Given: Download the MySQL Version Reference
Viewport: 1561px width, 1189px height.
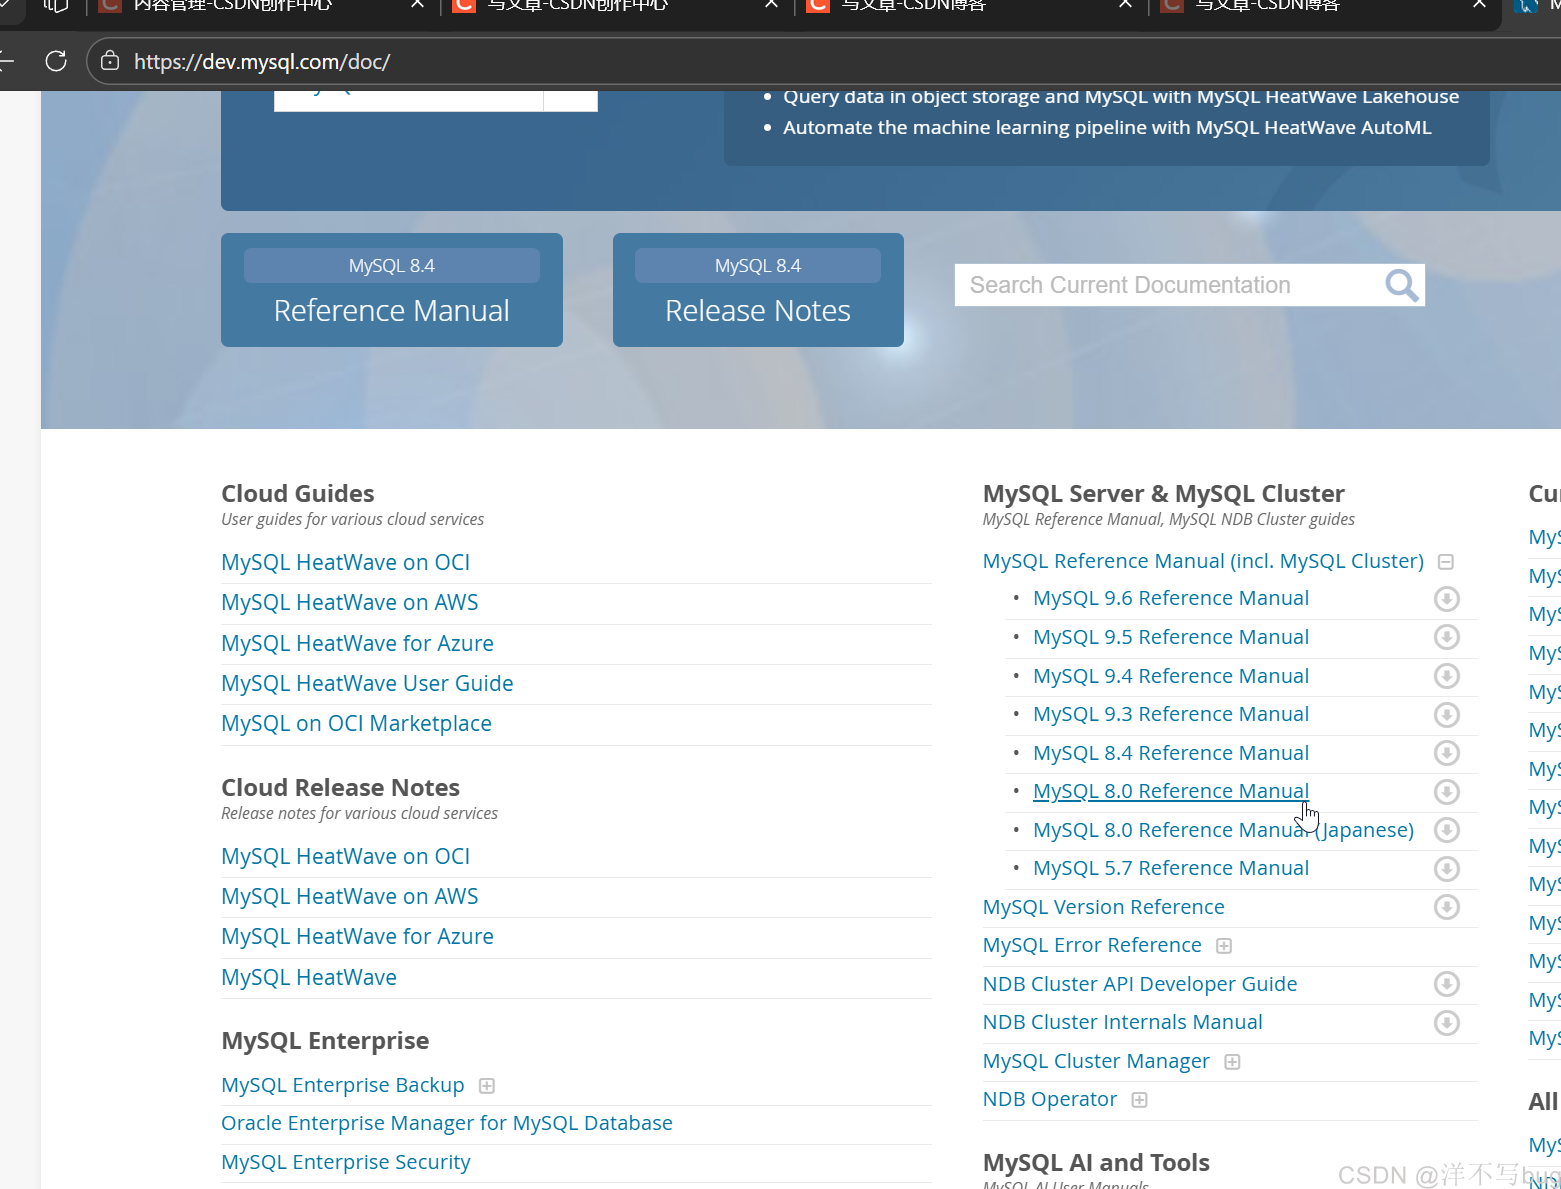Looking at the screenshot, I should [x=1446, y=907].
